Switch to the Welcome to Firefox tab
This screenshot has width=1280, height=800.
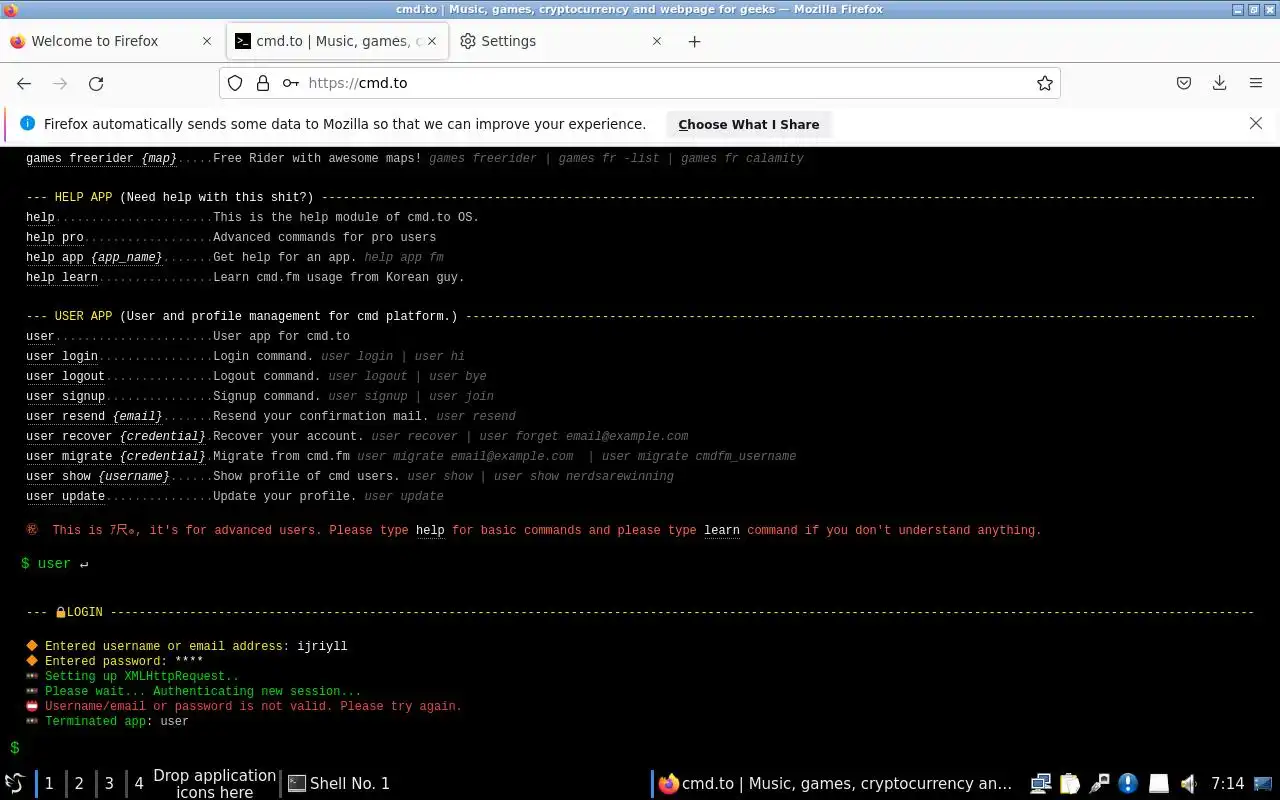tap(111, 41)
